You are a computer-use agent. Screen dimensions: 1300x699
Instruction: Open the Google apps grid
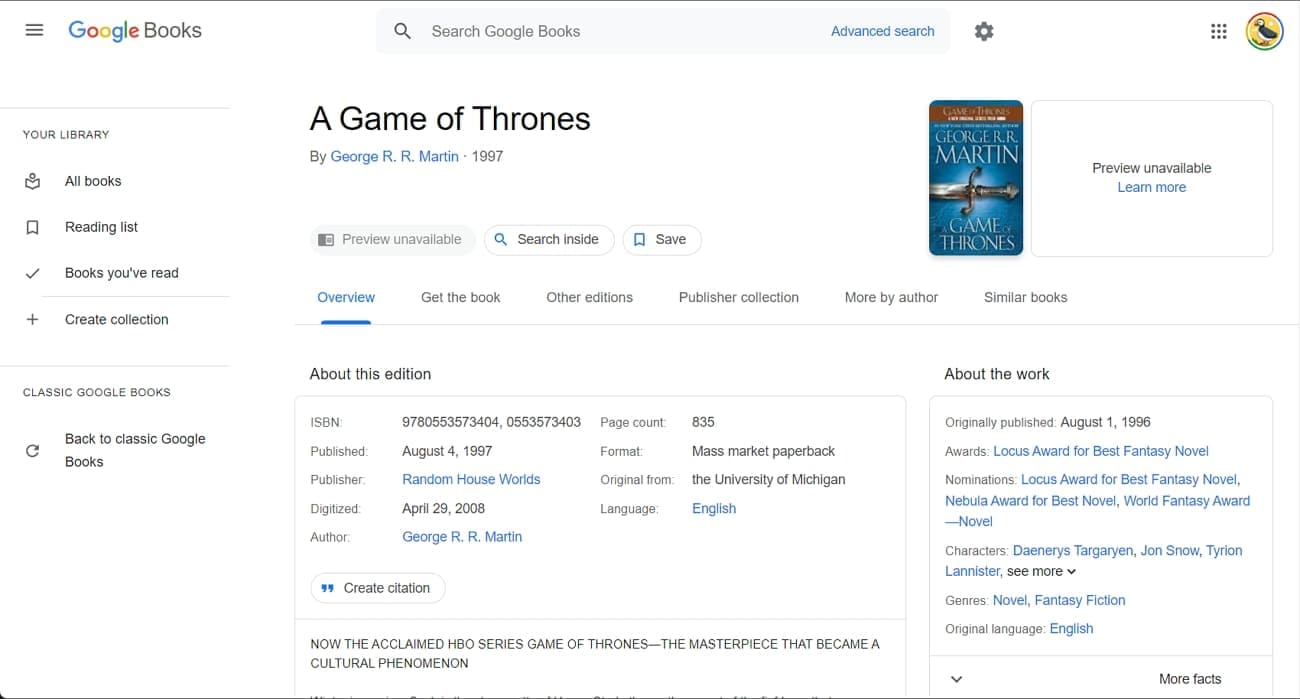1218,31
